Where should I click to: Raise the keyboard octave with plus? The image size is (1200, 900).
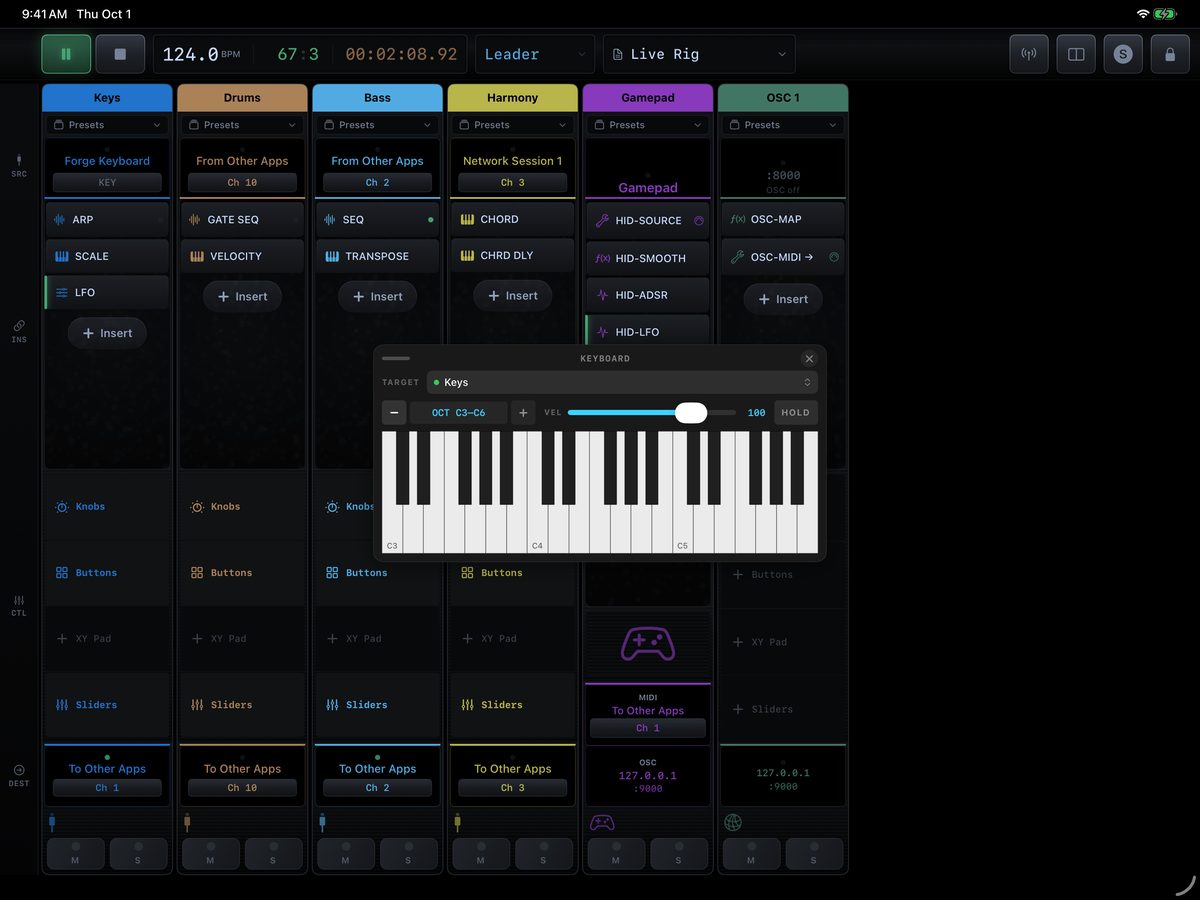click(523, 412)
